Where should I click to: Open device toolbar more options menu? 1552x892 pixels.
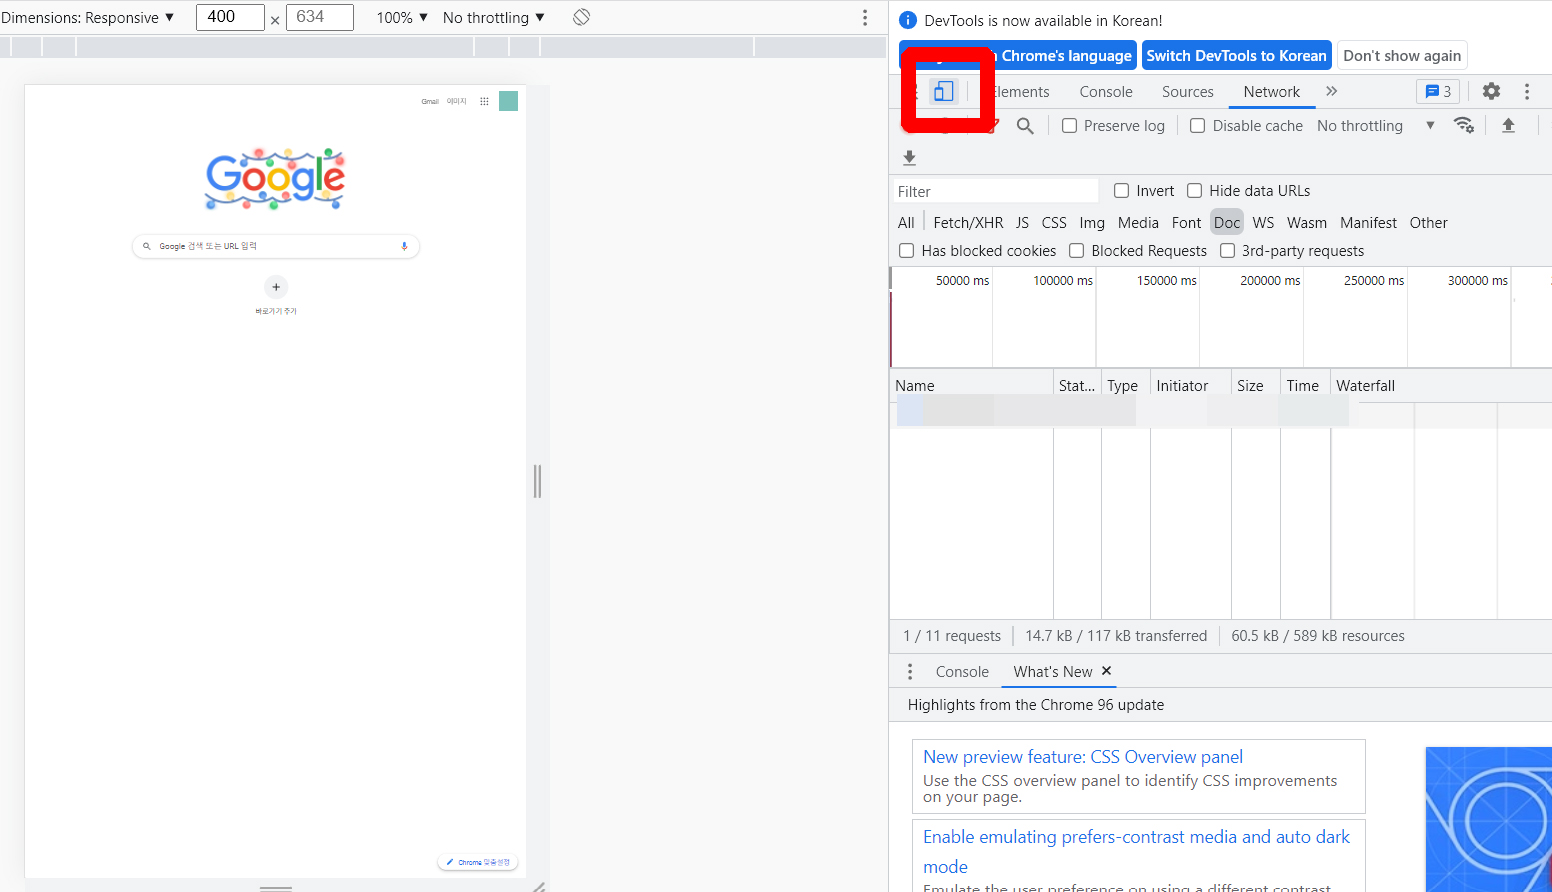865,17
